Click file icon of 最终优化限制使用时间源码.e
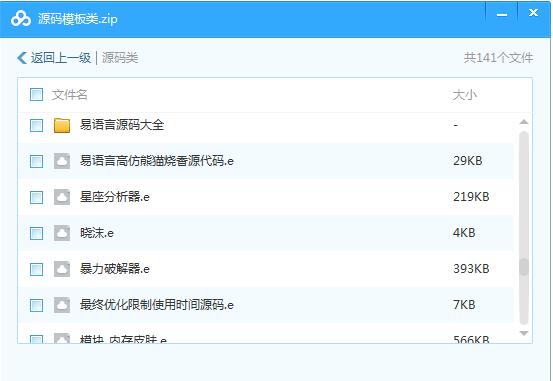 (62, 305)
